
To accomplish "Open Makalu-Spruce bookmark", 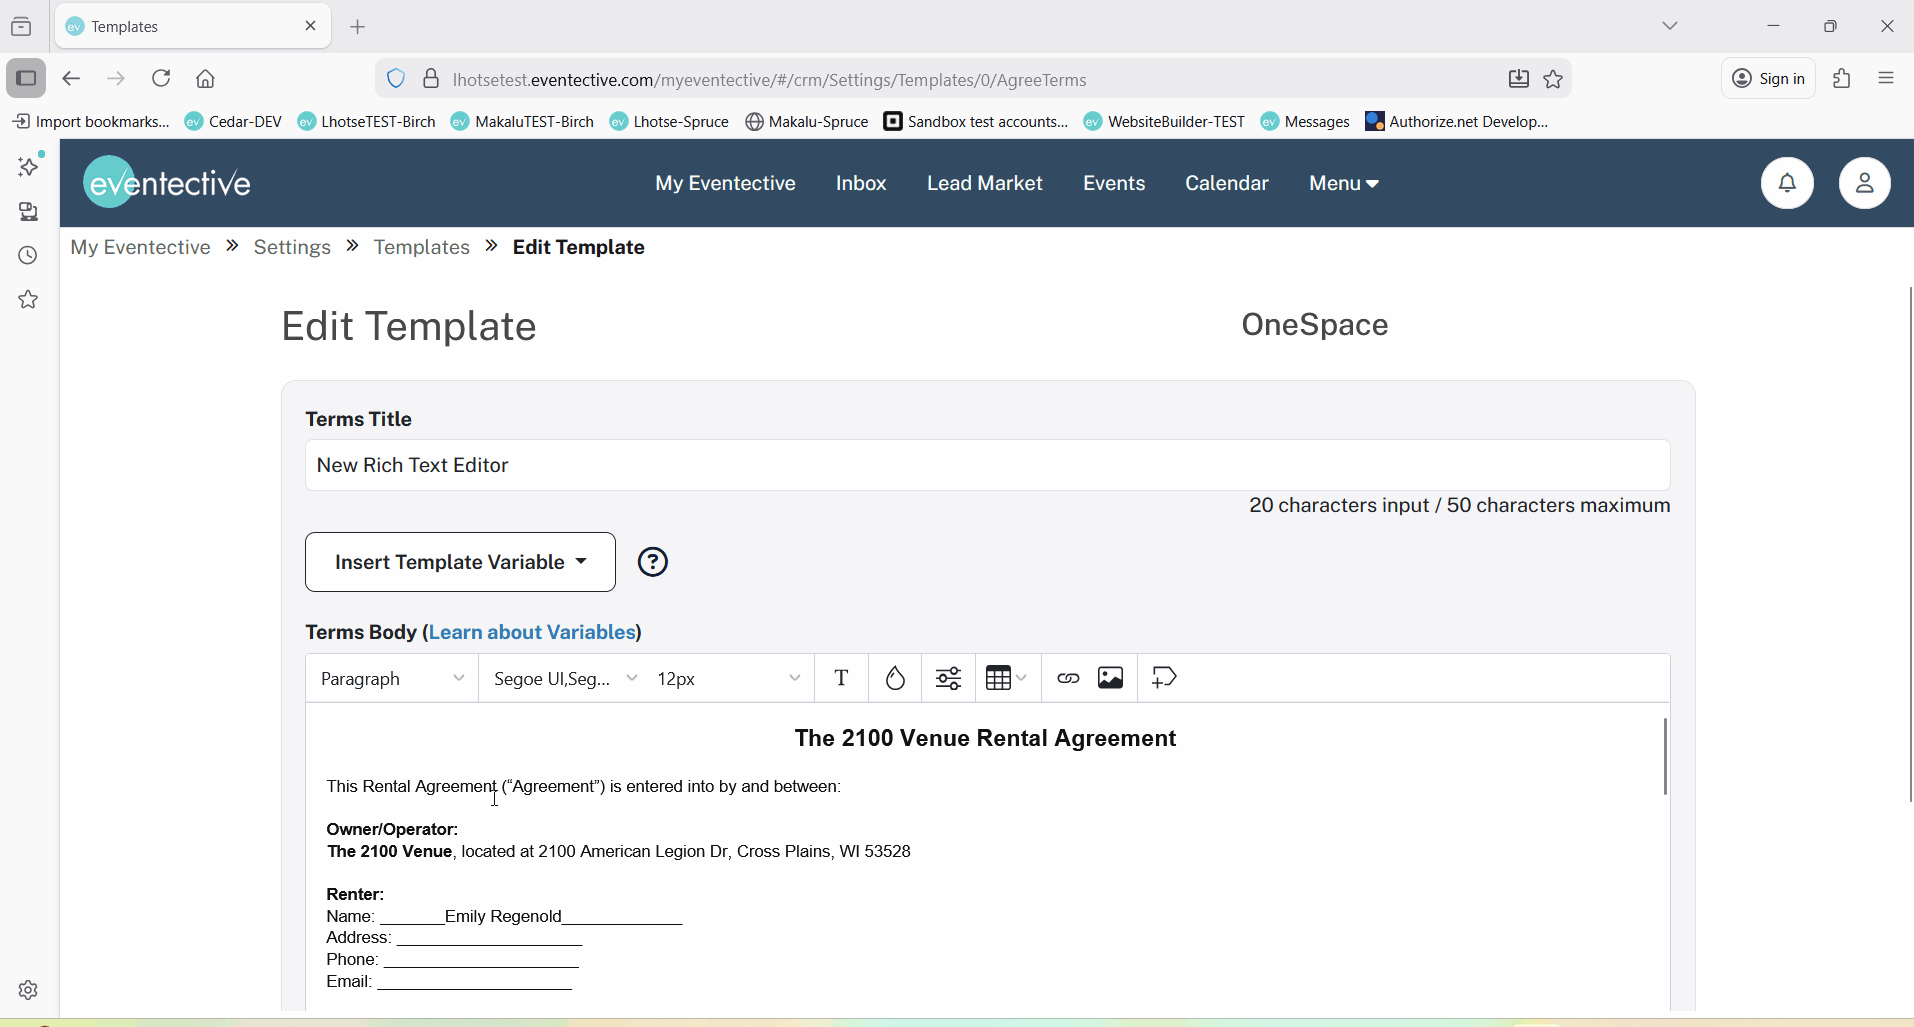I will tap(807, 122).
